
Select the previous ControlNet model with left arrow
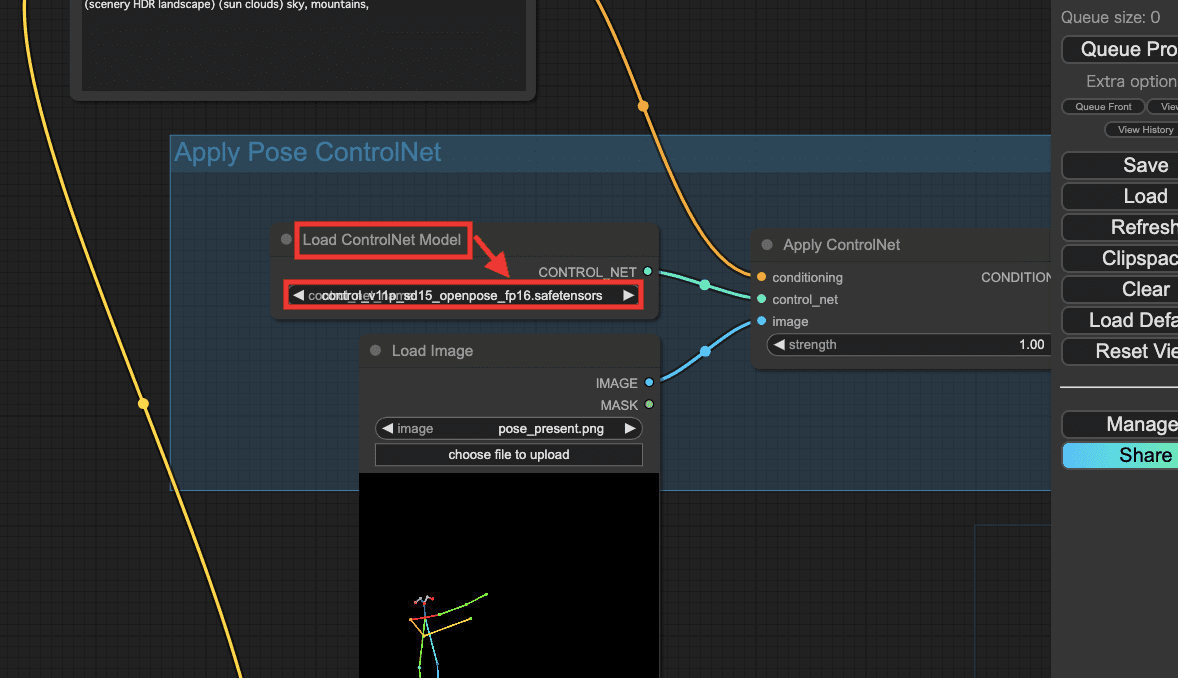click(x=298, y=295)
